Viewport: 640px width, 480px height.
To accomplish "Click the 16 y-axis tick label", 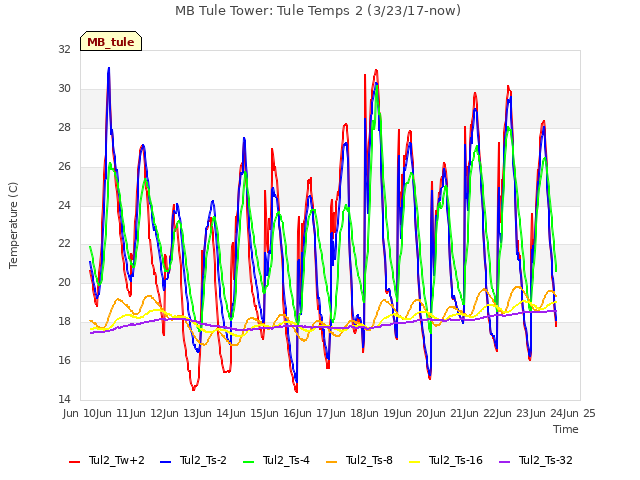I will coord(64,360).
